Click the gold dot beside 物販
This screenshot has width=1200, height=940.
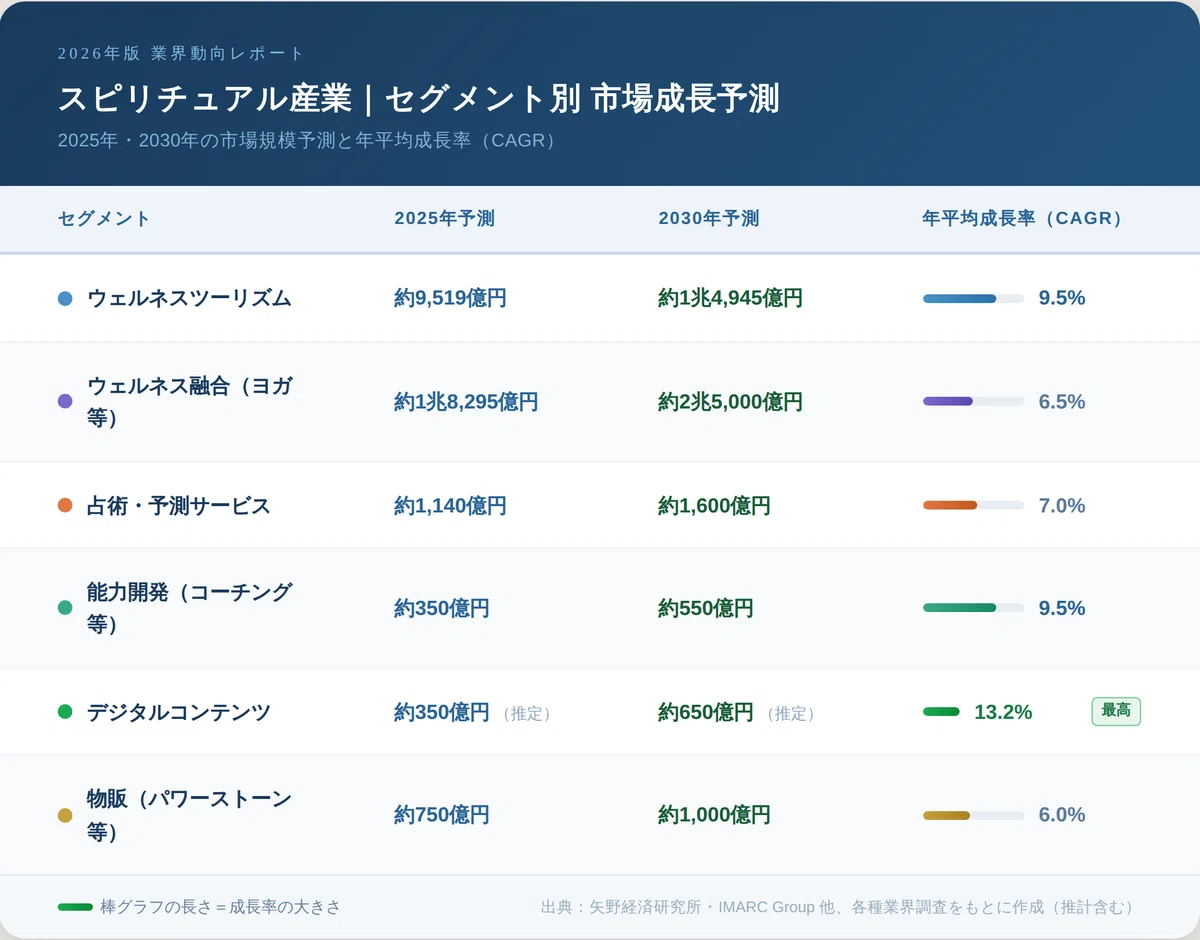point(65,815)
